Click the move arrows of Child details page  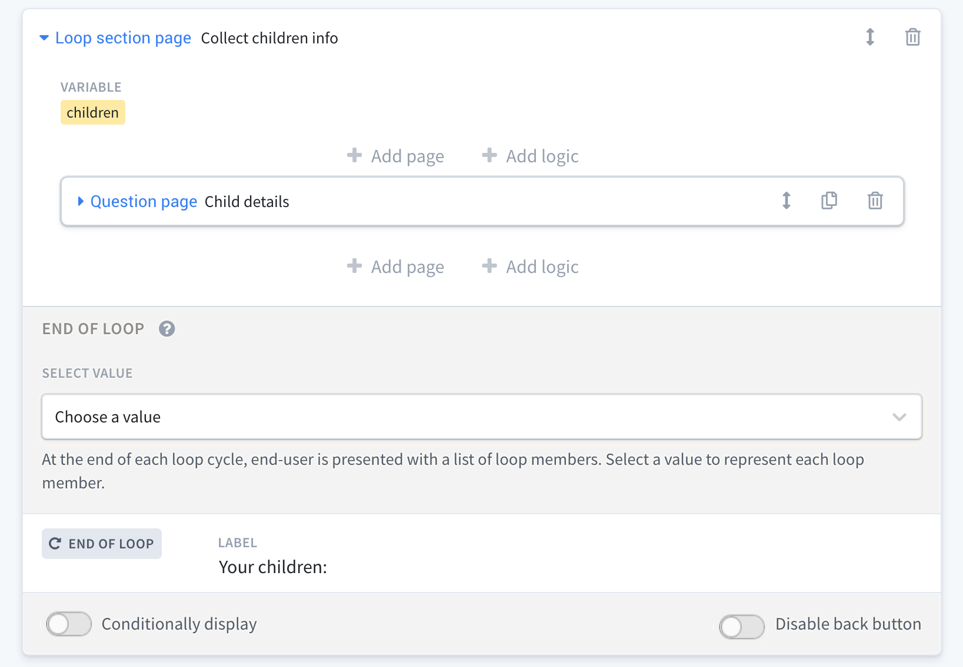tap(786, 201)
